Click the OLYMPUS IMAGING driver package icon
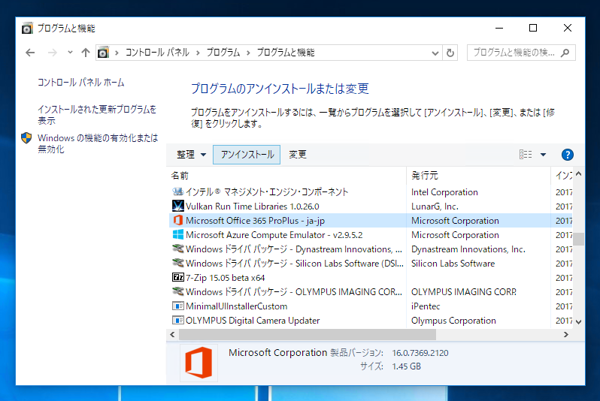The image size is (600, 401). pyautogui.click(x=178, y=292)
